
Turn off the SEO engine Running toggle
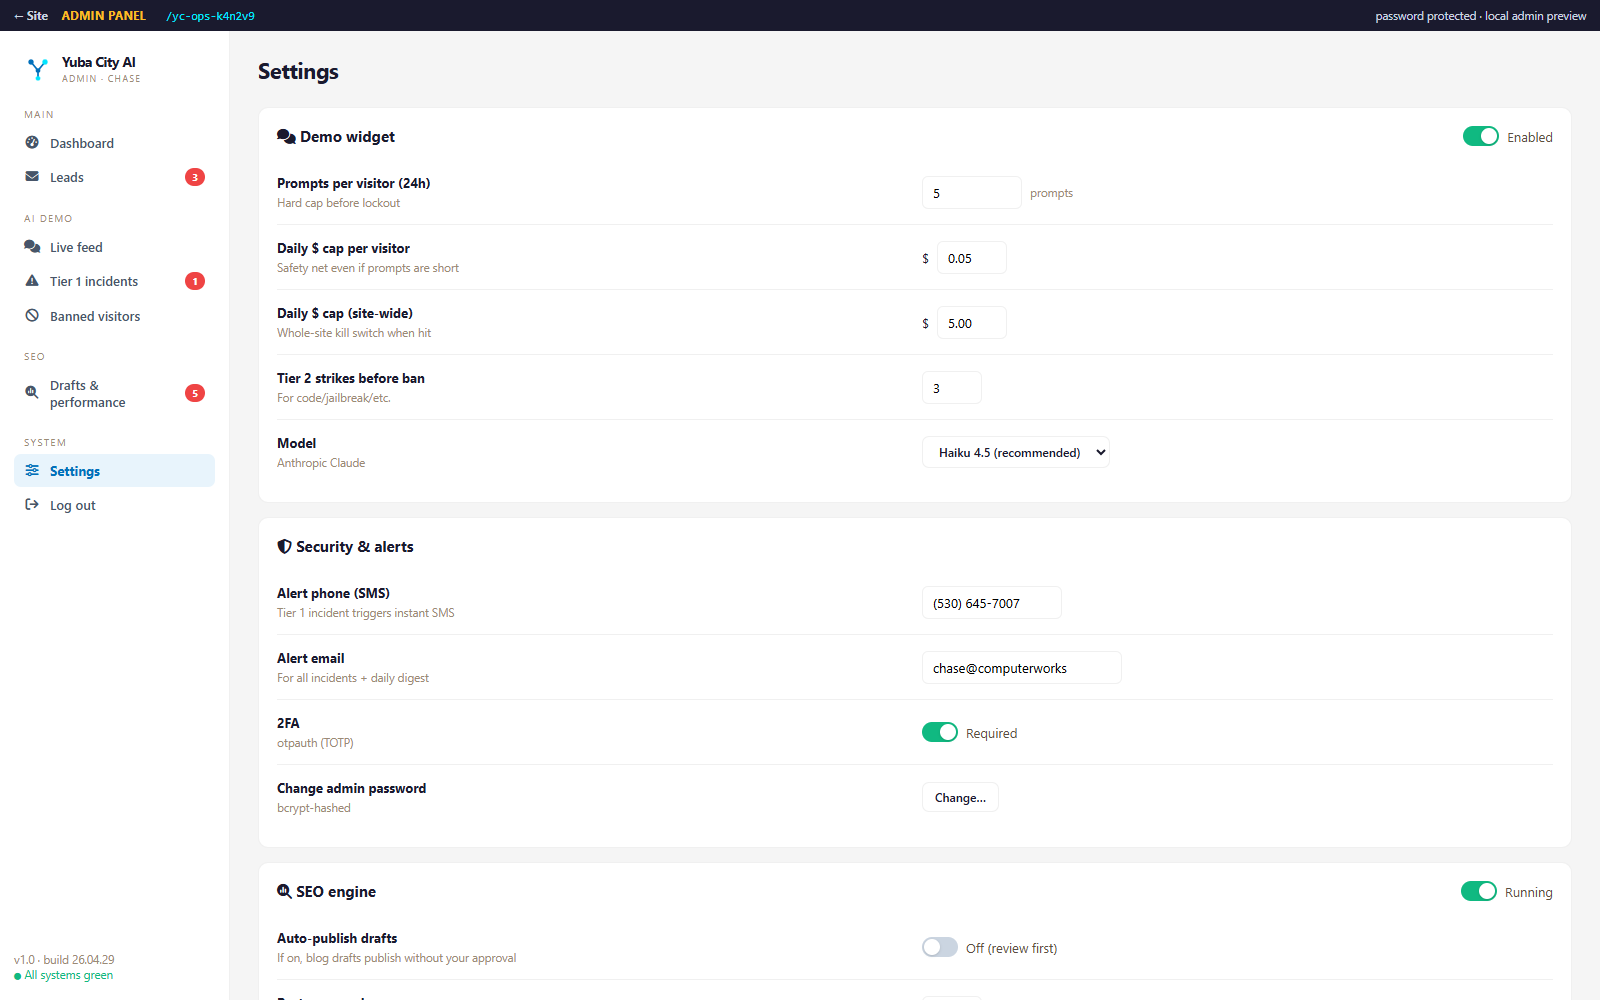coord(1479,891)
